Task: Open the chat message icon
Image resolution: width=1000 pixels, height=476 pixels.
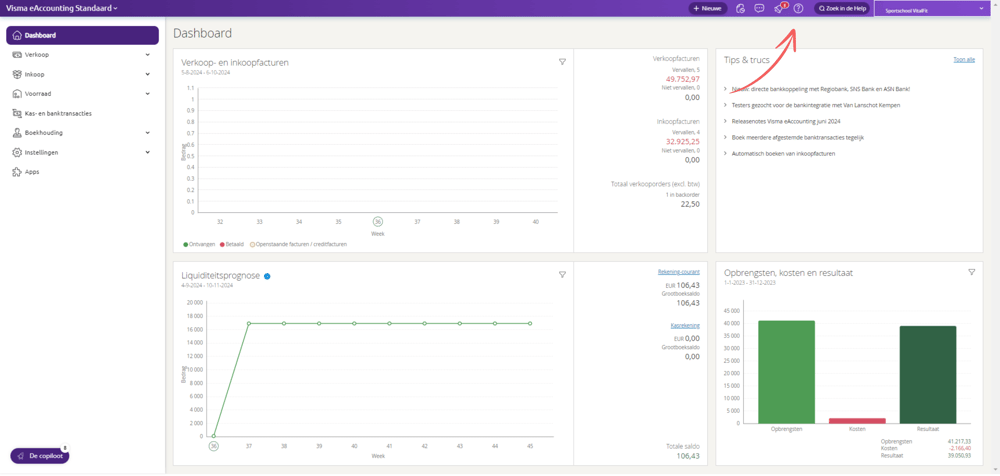Action: [759, 8]
